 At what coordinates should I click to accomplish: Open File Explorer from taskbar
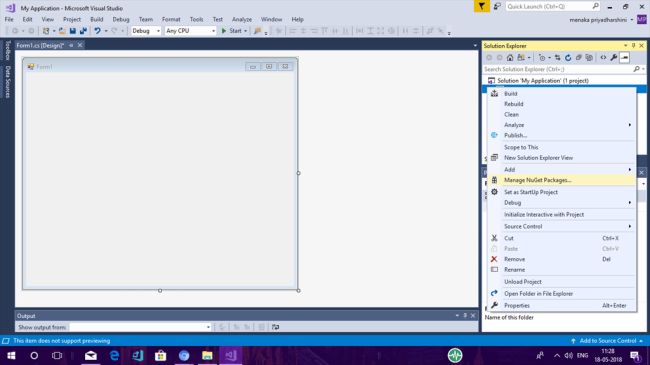coord(207,355)
